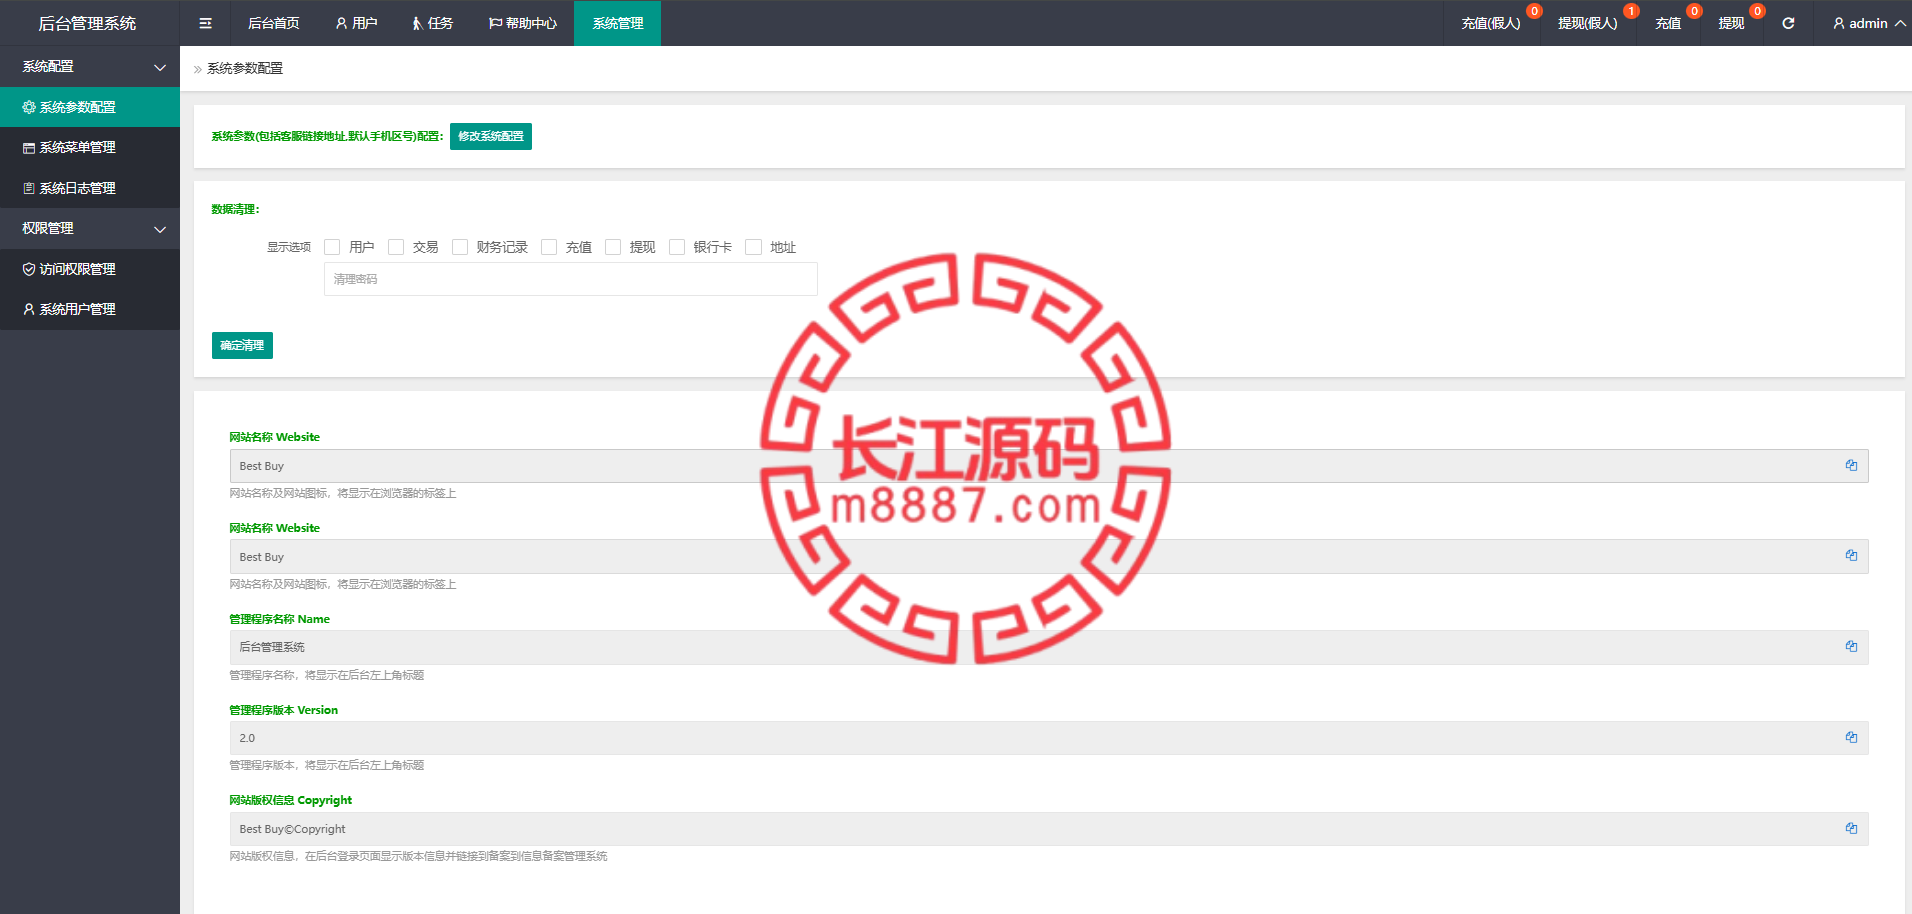Image resolution: width=1912 pixels, height=914 pixels.
Task: Click the Best Buy©Copyright field
Action: tap(1049, 829)
